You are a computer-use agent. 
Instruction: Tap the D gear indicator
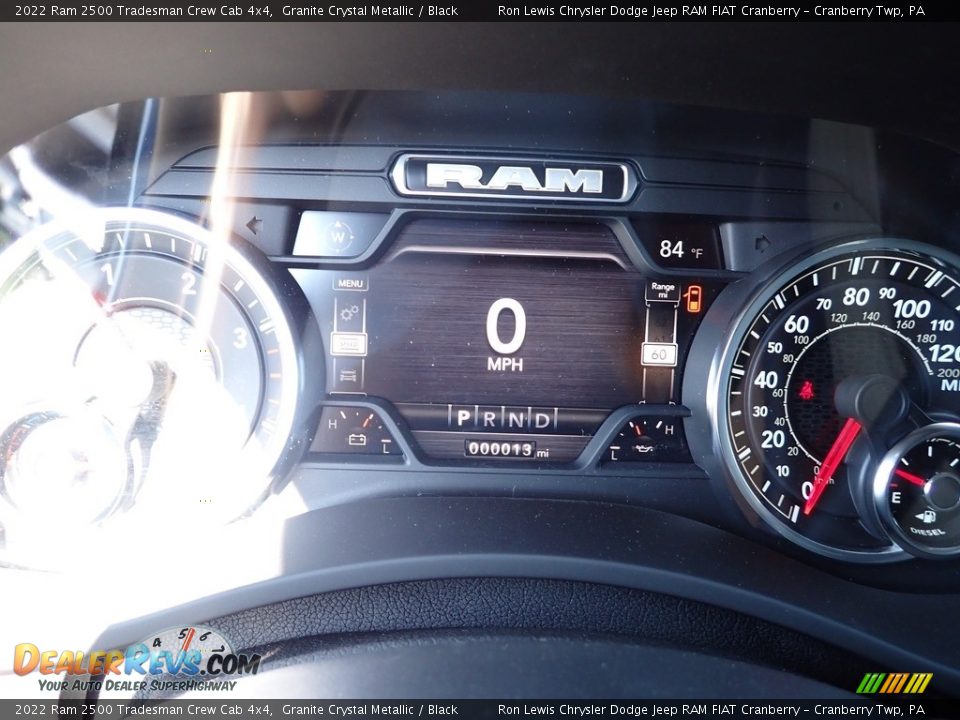point(542,420)
